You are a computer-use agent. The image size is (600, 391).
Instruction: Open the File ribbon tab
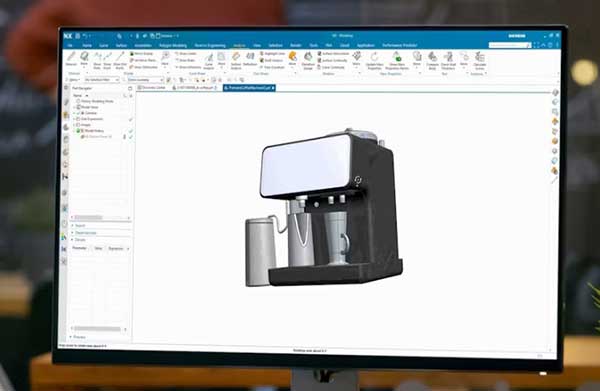70,46
